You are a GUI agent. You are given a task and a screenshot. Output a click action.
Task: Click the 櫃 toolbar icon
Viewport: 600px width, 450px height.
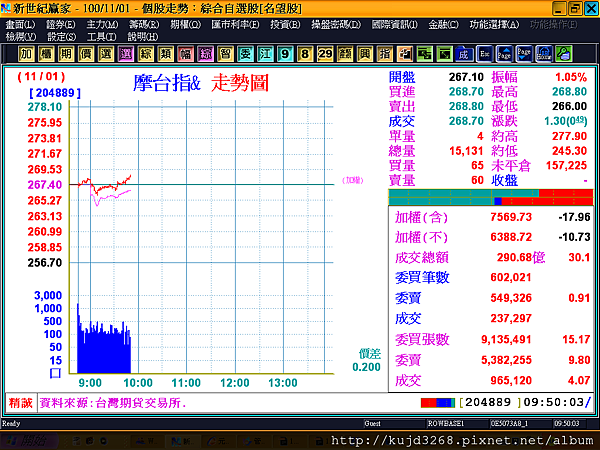pyautogui.click(x=46, y=54)
